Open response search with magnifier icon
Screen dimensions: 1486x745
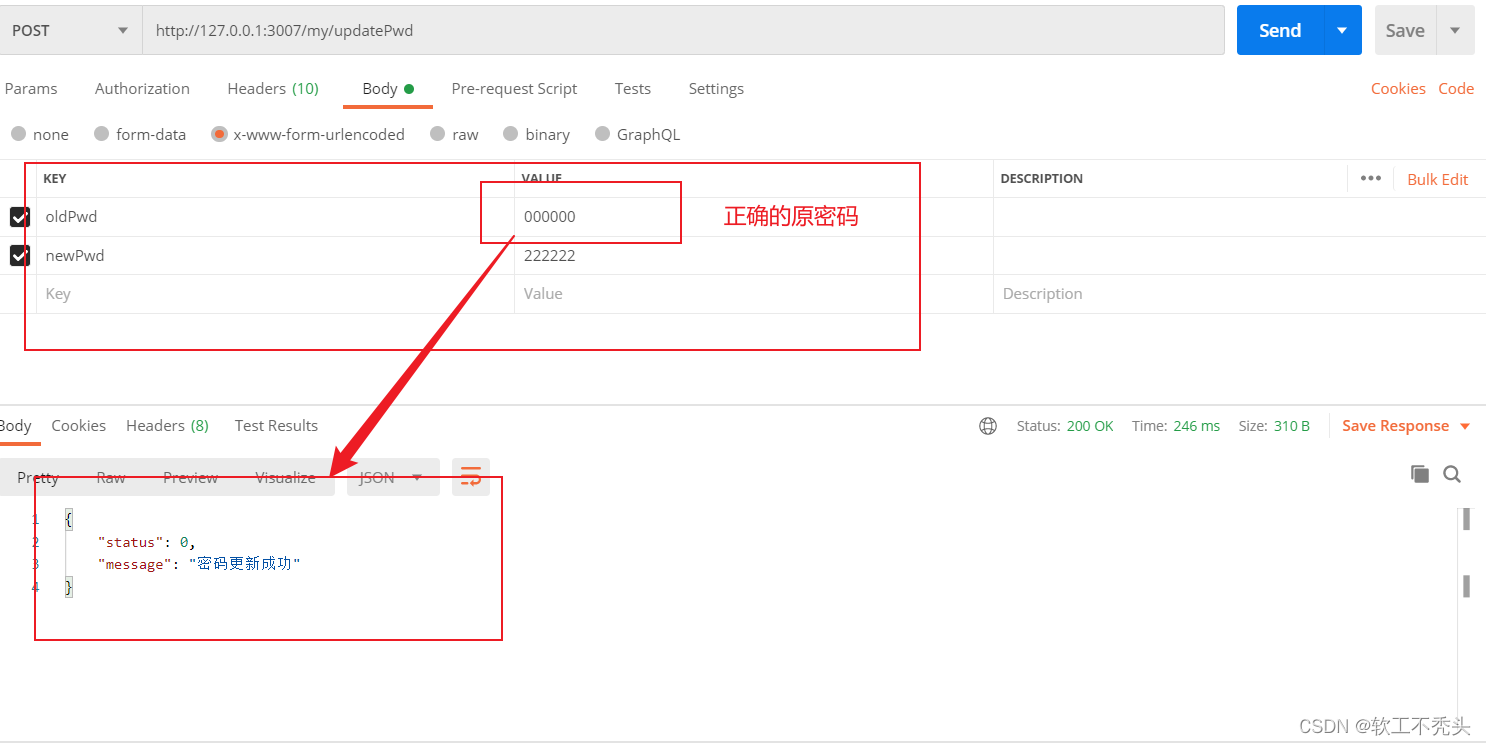click(1452, 474)
